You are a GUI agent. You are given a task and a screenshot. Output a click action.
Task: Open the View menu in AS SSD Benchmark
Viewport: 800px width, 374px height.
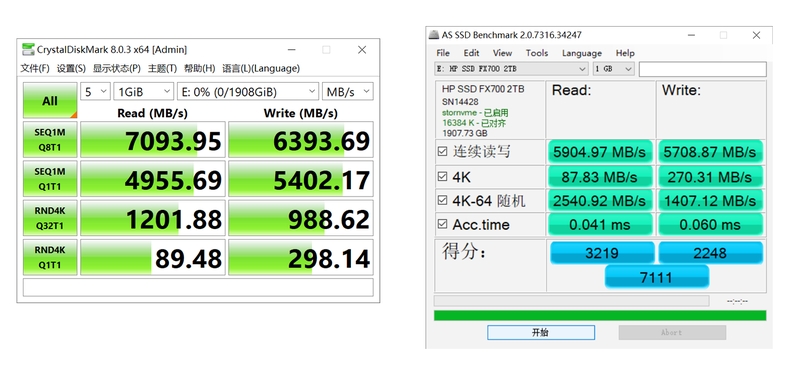502,53
